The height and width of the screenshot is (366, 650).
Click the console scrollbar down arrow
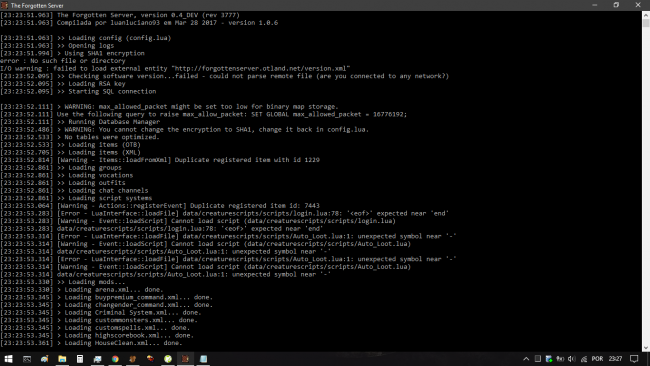tap(646, 348)
